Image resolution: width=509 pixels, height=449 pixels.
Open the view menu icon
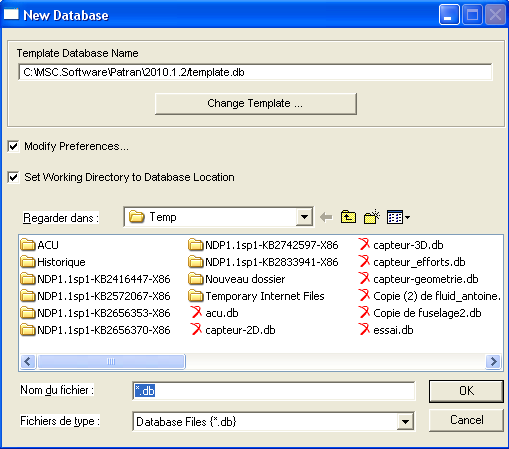398,217
